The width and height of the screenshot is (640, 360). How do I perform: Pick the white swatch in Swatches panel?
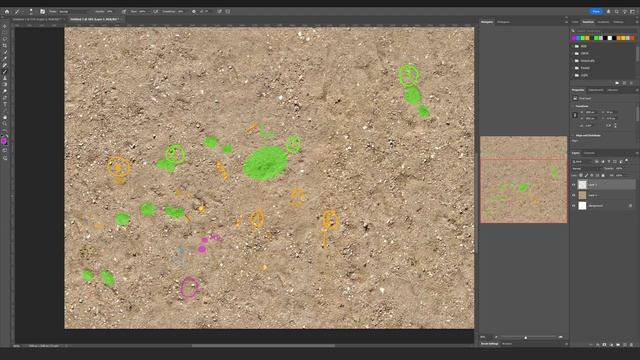pyautogui.click(x=610, y=38)
